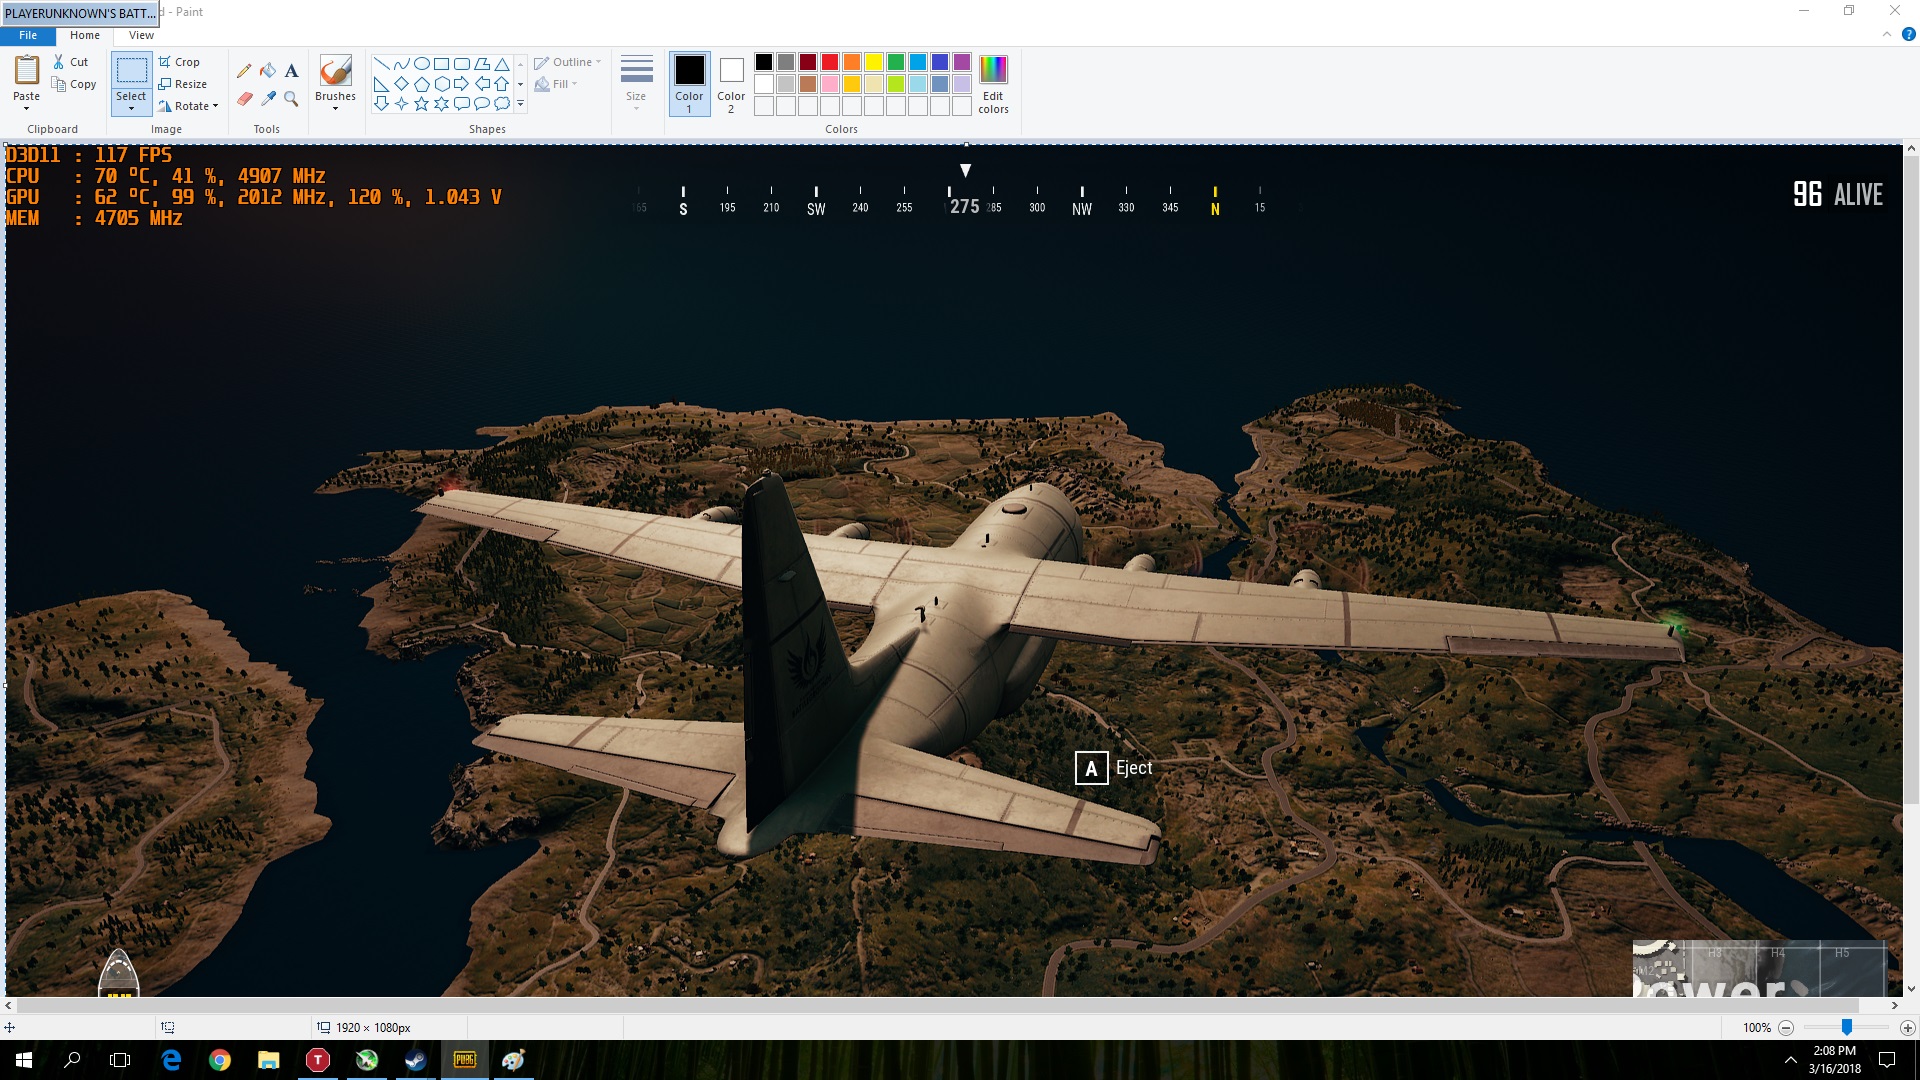Click the zoom slider handle

click(x=1847, y=1027)
